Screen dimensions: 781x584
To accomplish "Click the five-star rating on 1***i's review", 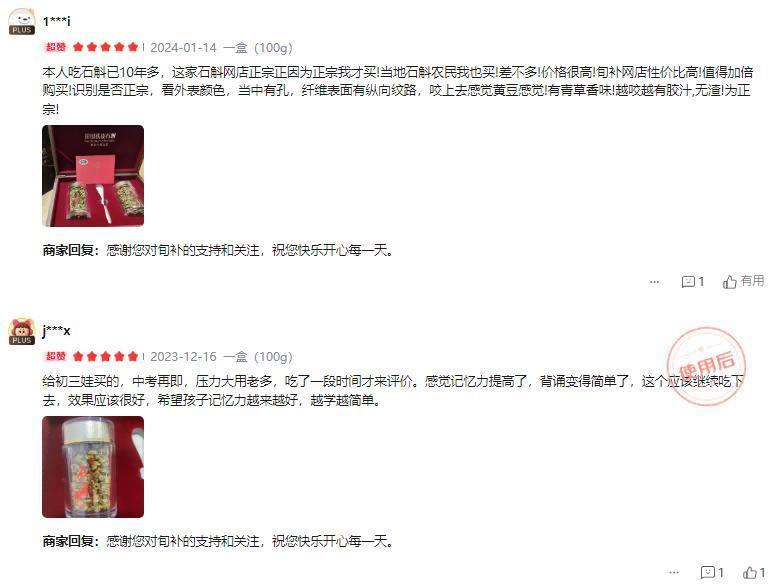I will pos(105,47).
